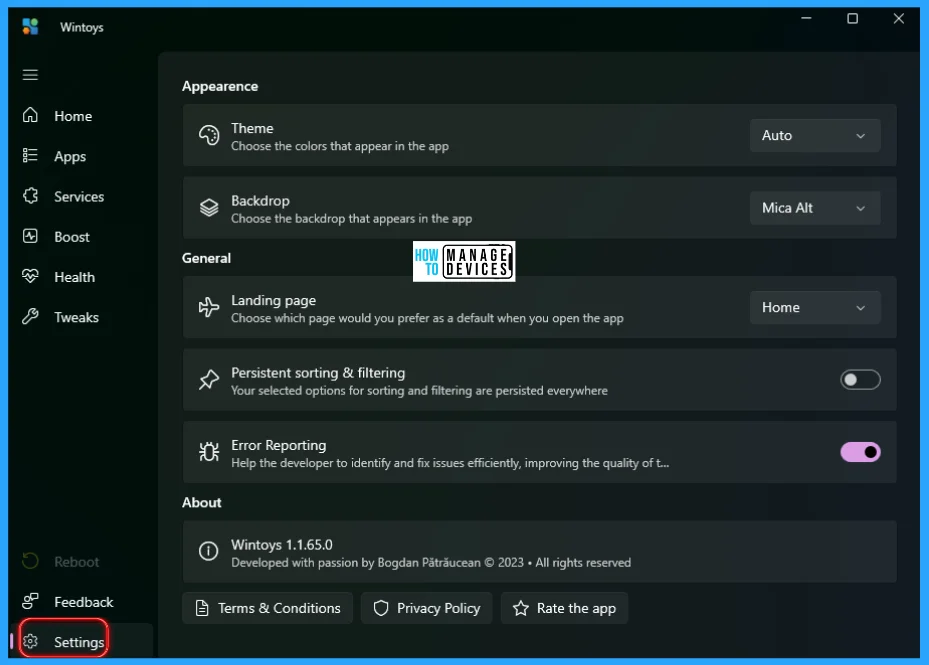Screen dimensions: 929x665
Task: Click the About info circle icon
Action: [209, 551]
